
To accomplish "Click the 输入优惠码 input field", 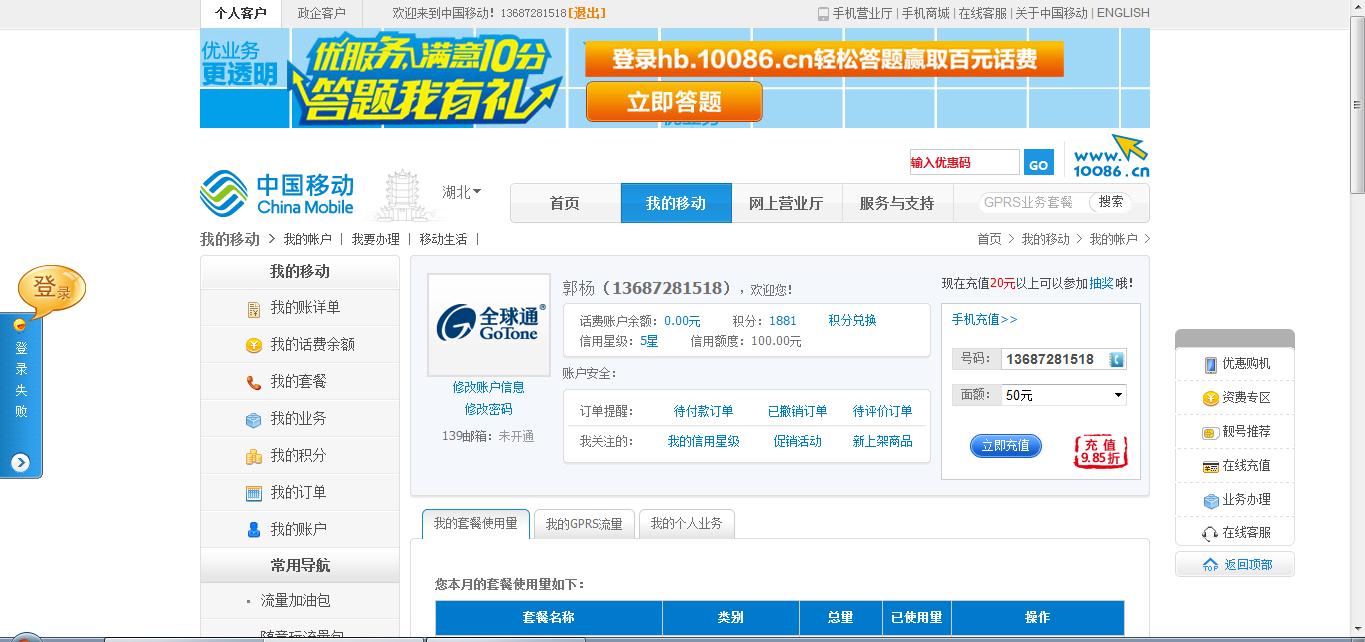I will (964, 163).
